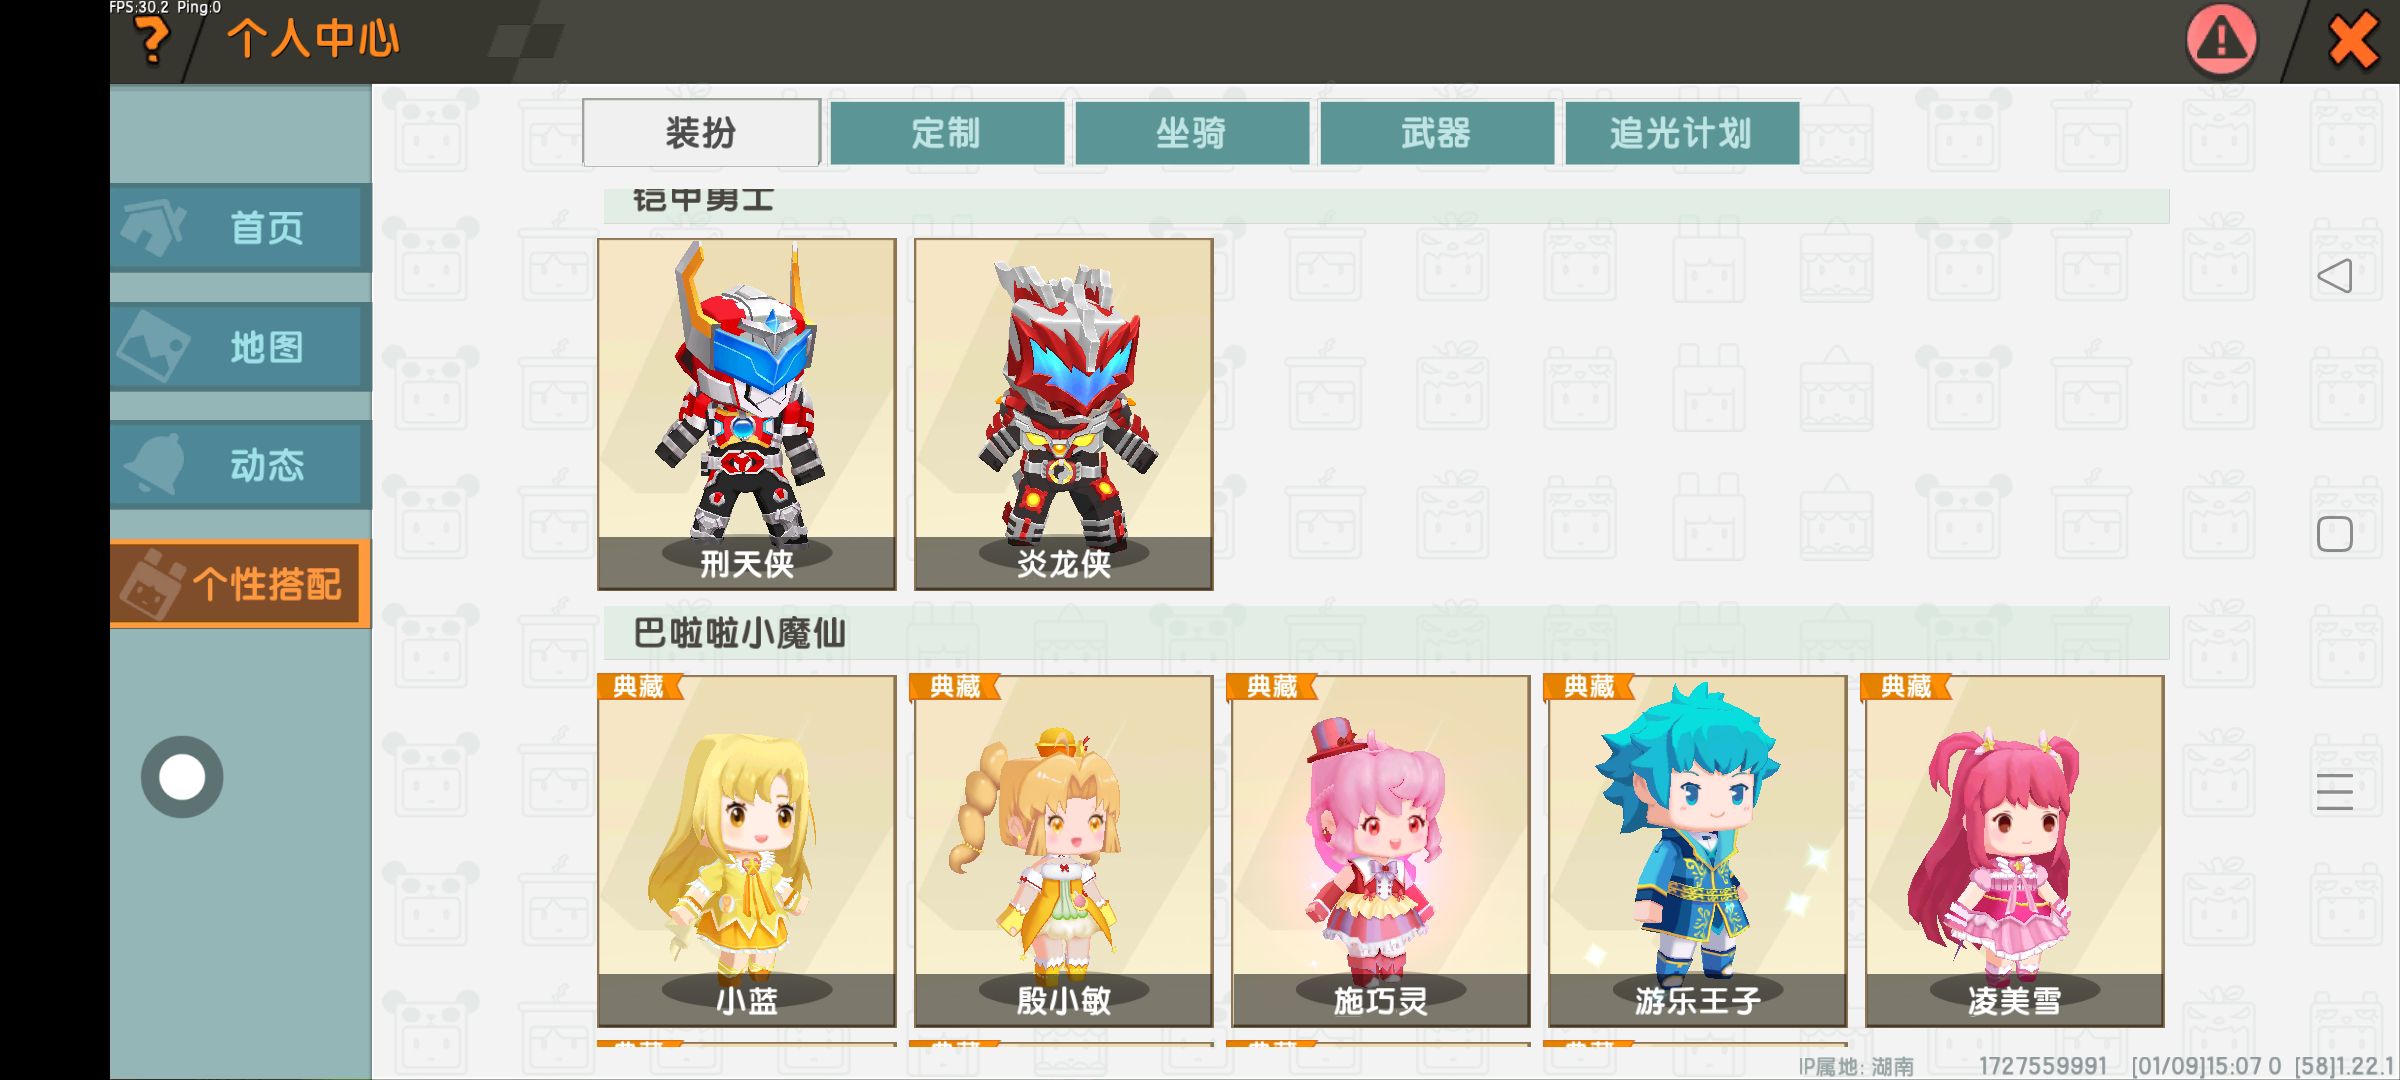Viewport: 2400px width, 1080px height.
Task: Choose the 凌美雪 character skin
Action: (x=2014, y=851)
